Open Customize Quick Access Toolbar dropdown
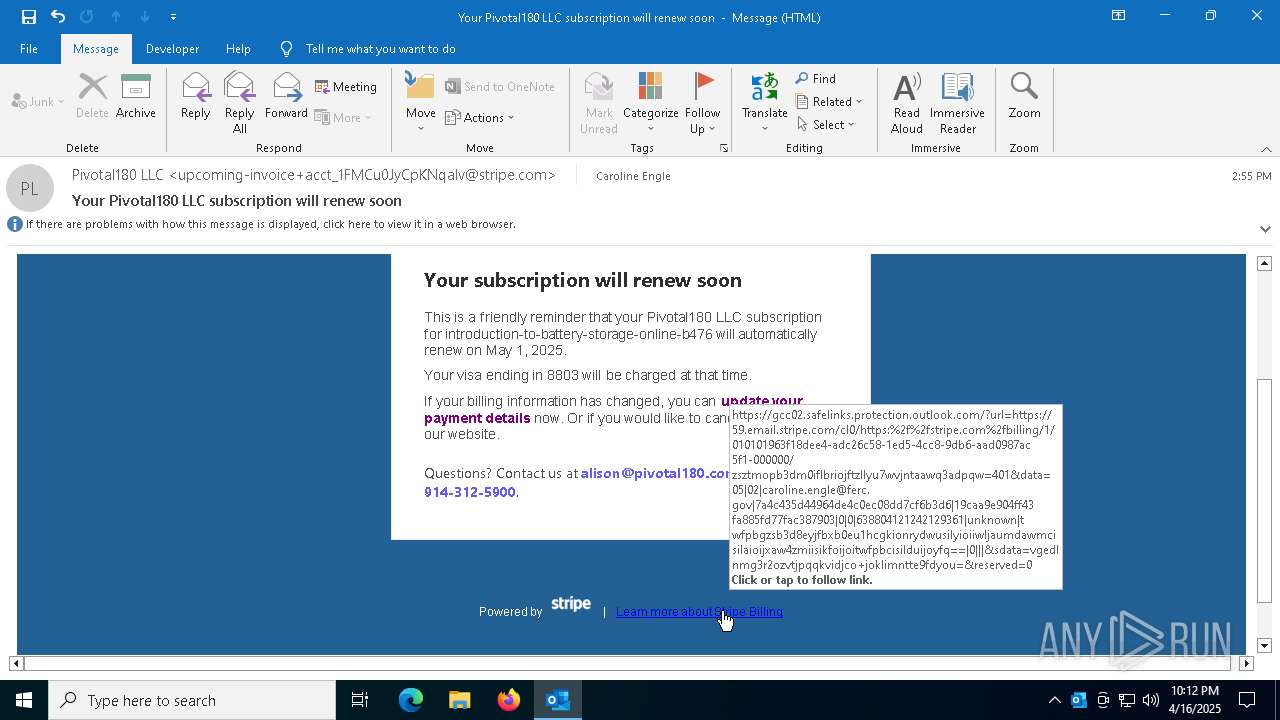This screenshot has height=720, width=1280. pos(174,17)
